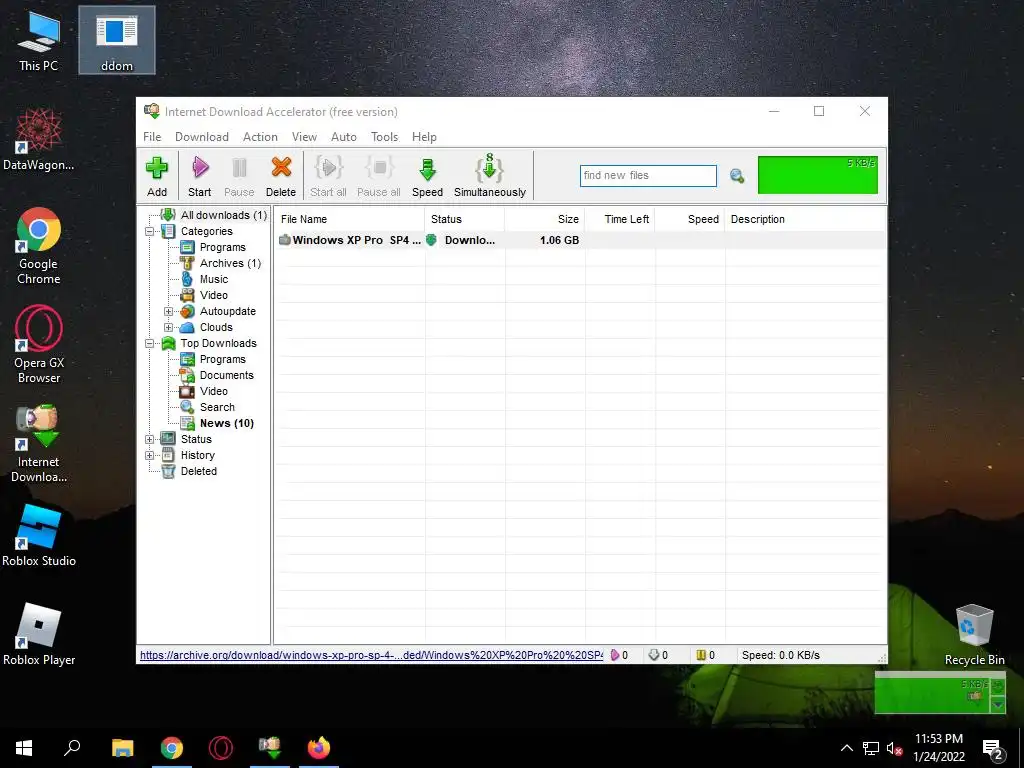Open the ddom desktop icon
1024x768 pixels.
117,40
